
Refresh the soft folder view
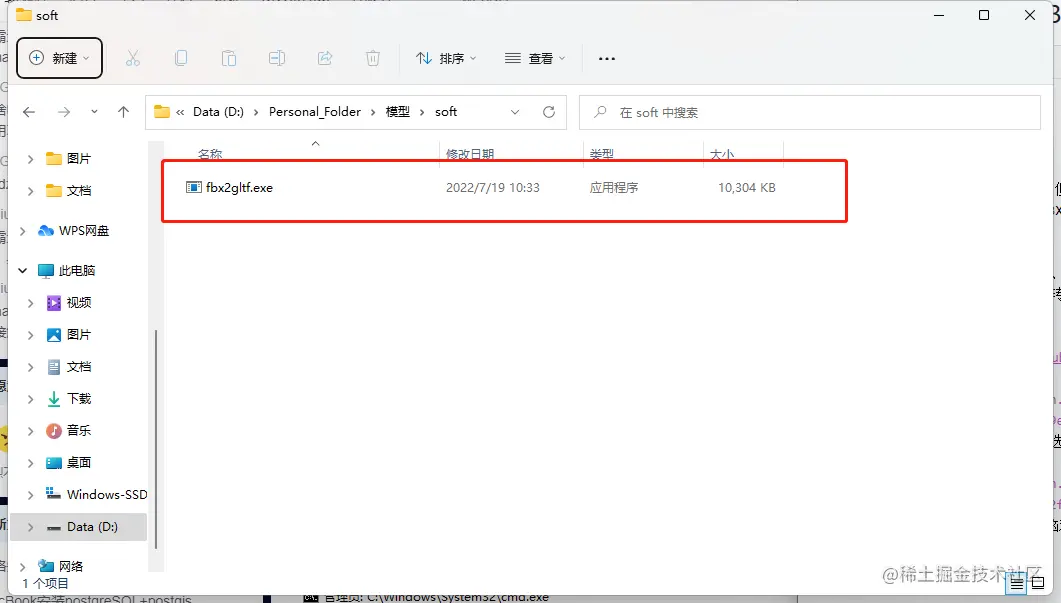tap(549, 112)
